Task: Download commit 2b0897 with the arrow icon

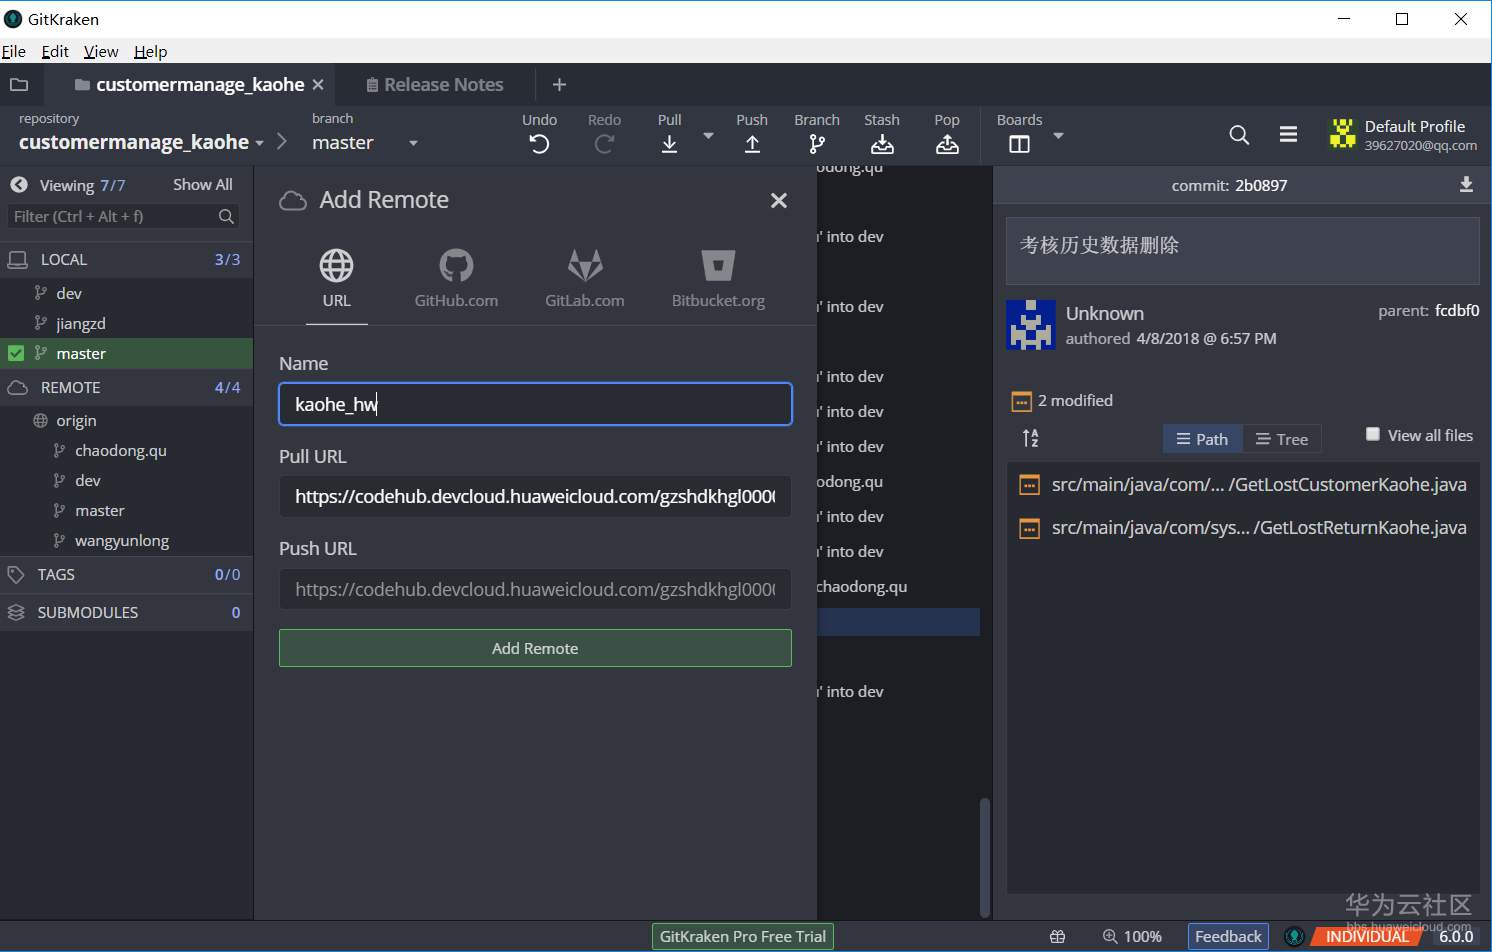Action: point(1466,185)
